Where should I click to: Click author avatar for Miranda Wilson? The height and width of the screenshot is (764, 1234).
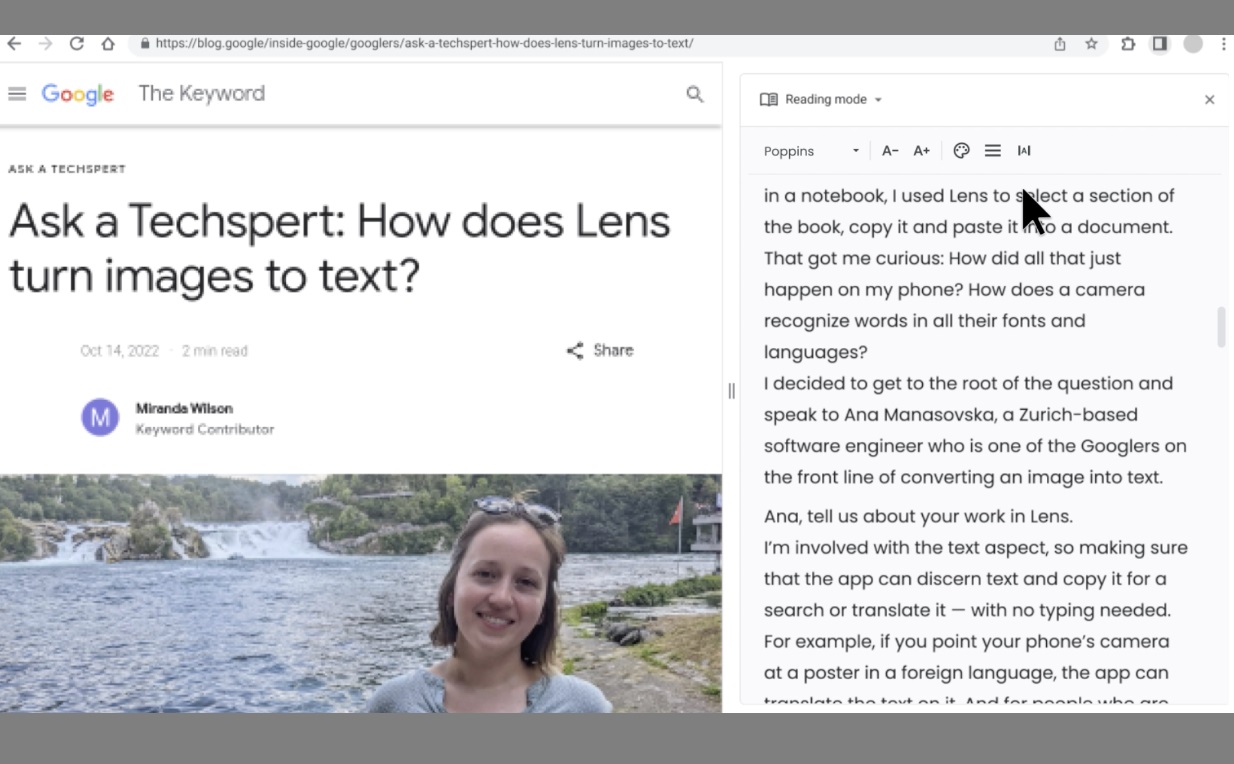pos(100,417)
